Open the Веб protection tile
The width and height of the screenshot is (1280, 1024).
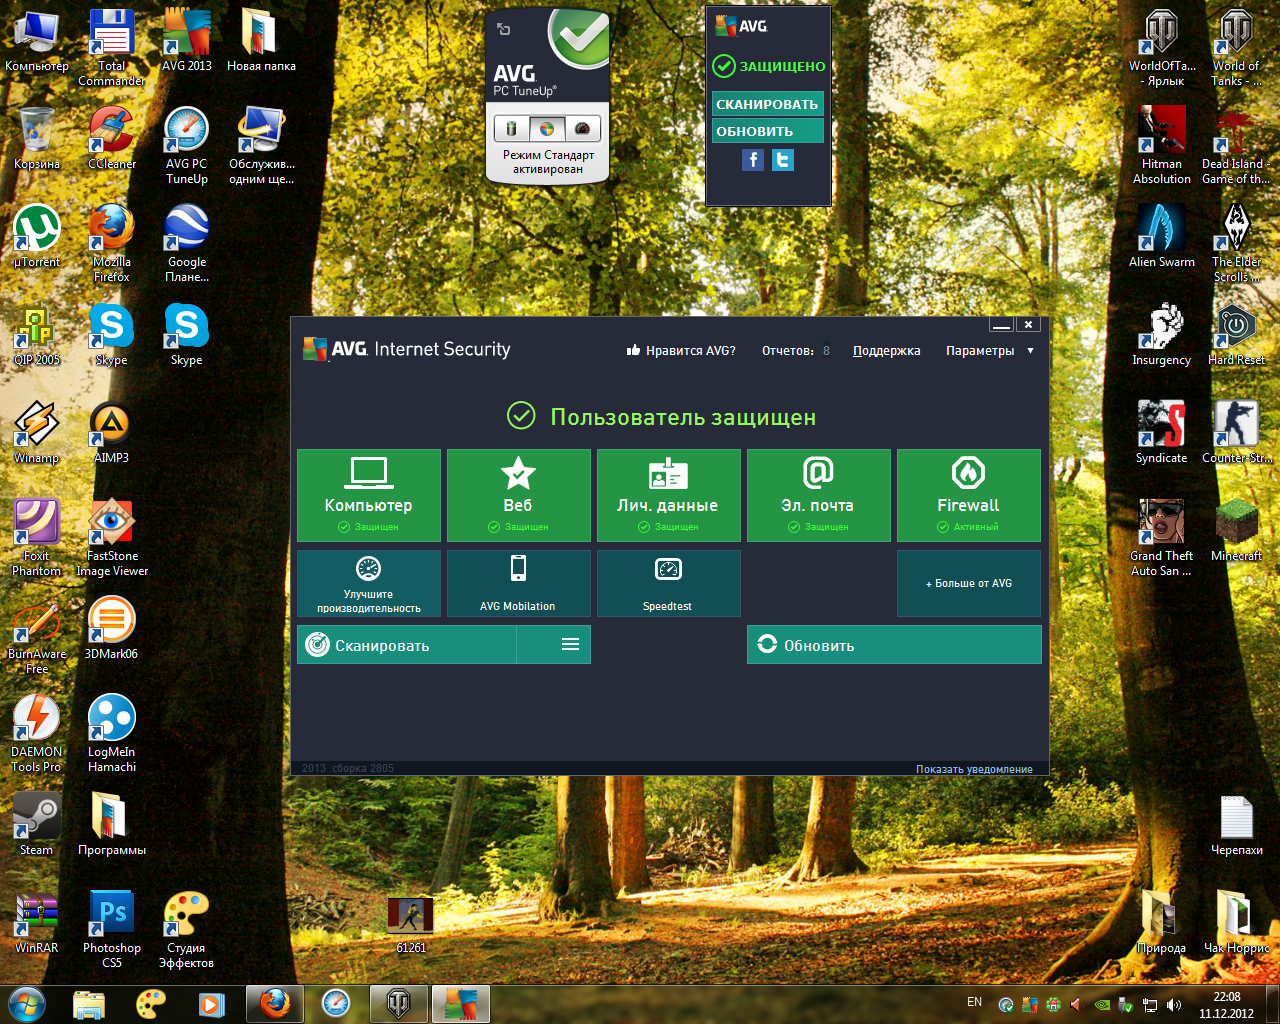point(518,495)
